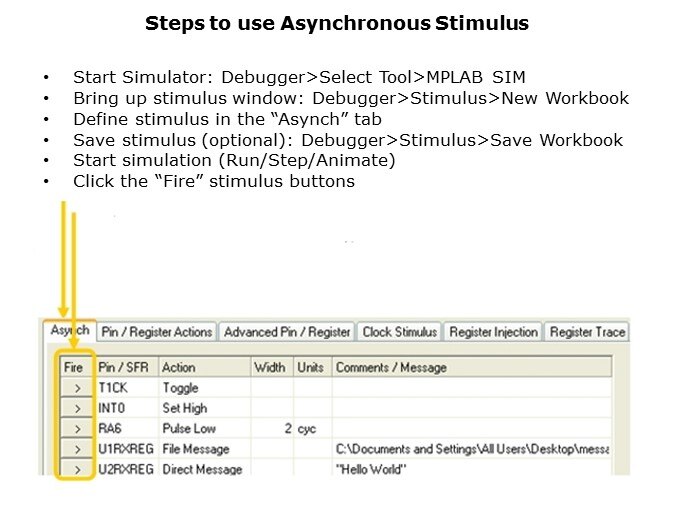This screenshot has height=506, width=675.
Task: Fire the INT0 Set High stimulus
Action: click(73, 408)
